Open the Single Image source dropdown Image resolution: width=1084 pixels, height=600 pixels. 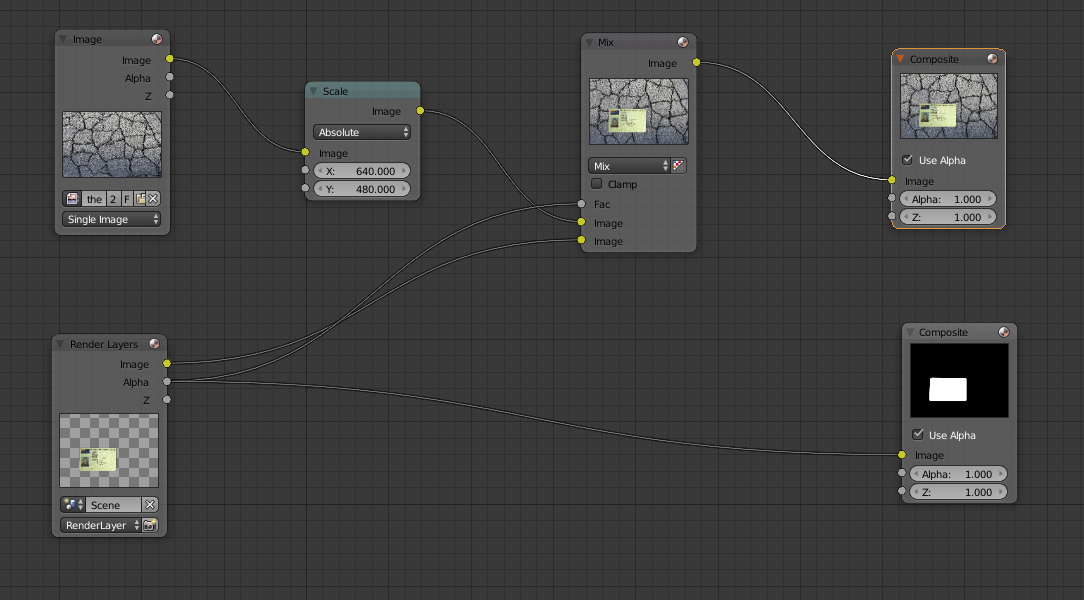point(111,219)
